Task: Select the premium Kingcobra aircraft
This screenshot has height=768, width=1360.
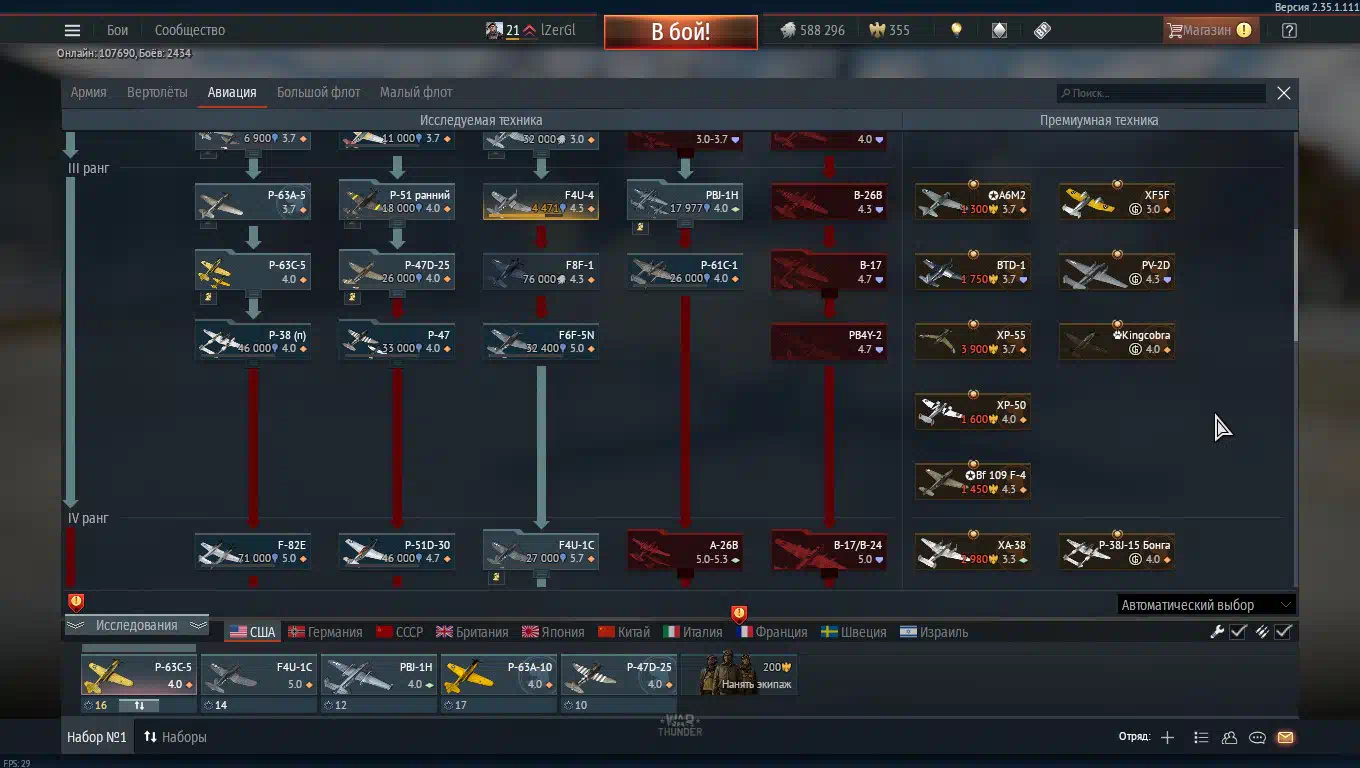Action: click(1117, 342)
